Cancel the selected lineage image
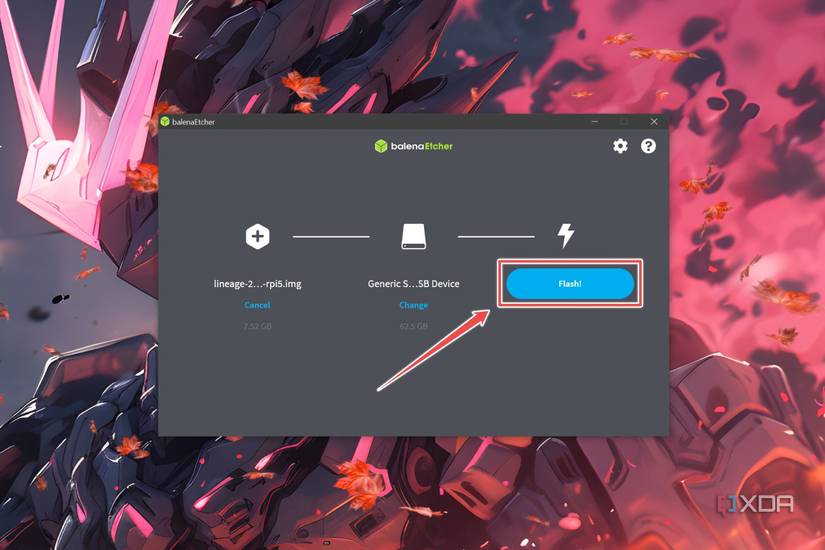The width and height of the screenshot is (825, 550). pyautogui.click(x=257, y=305)
